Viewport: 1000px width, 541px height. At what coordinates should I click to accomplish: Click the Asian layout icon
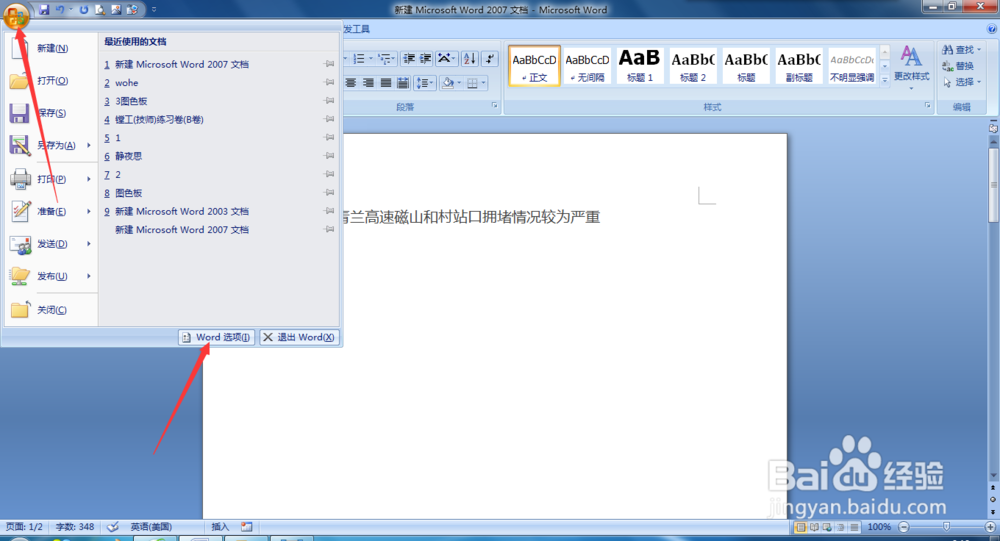446,59
